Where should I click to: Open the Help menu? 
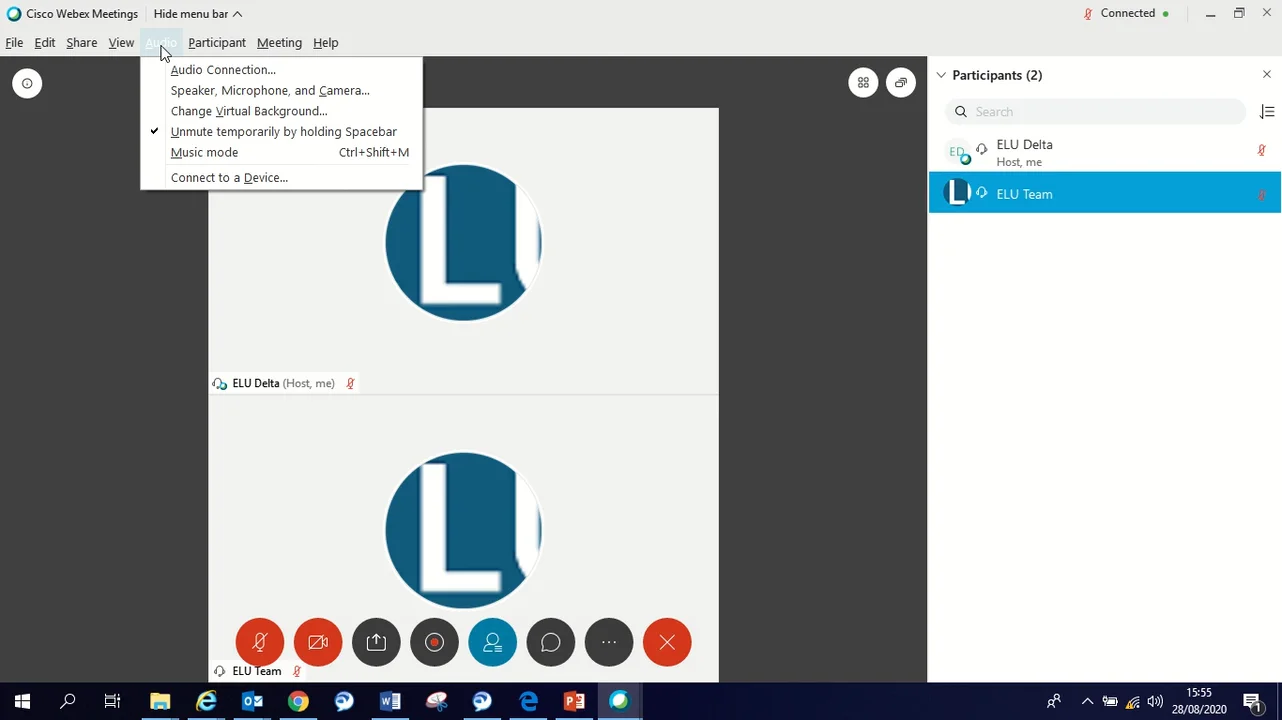326,43
